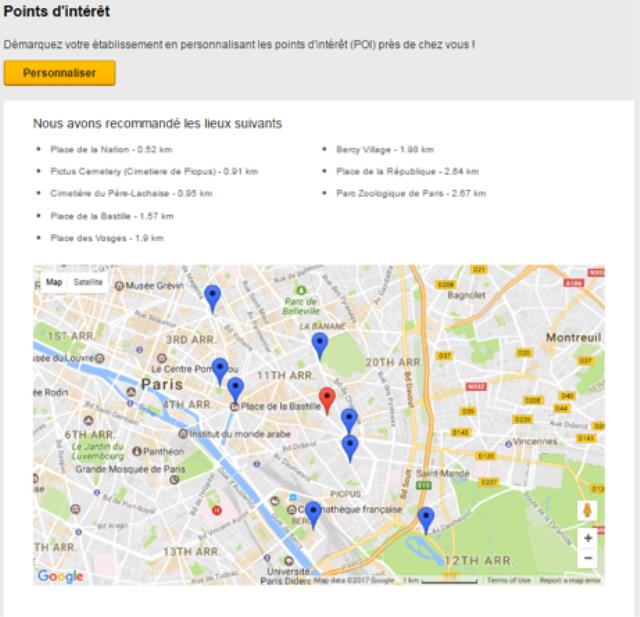
Task: Click the 13TH ARR. map label
Action: (x=191, y=552)
